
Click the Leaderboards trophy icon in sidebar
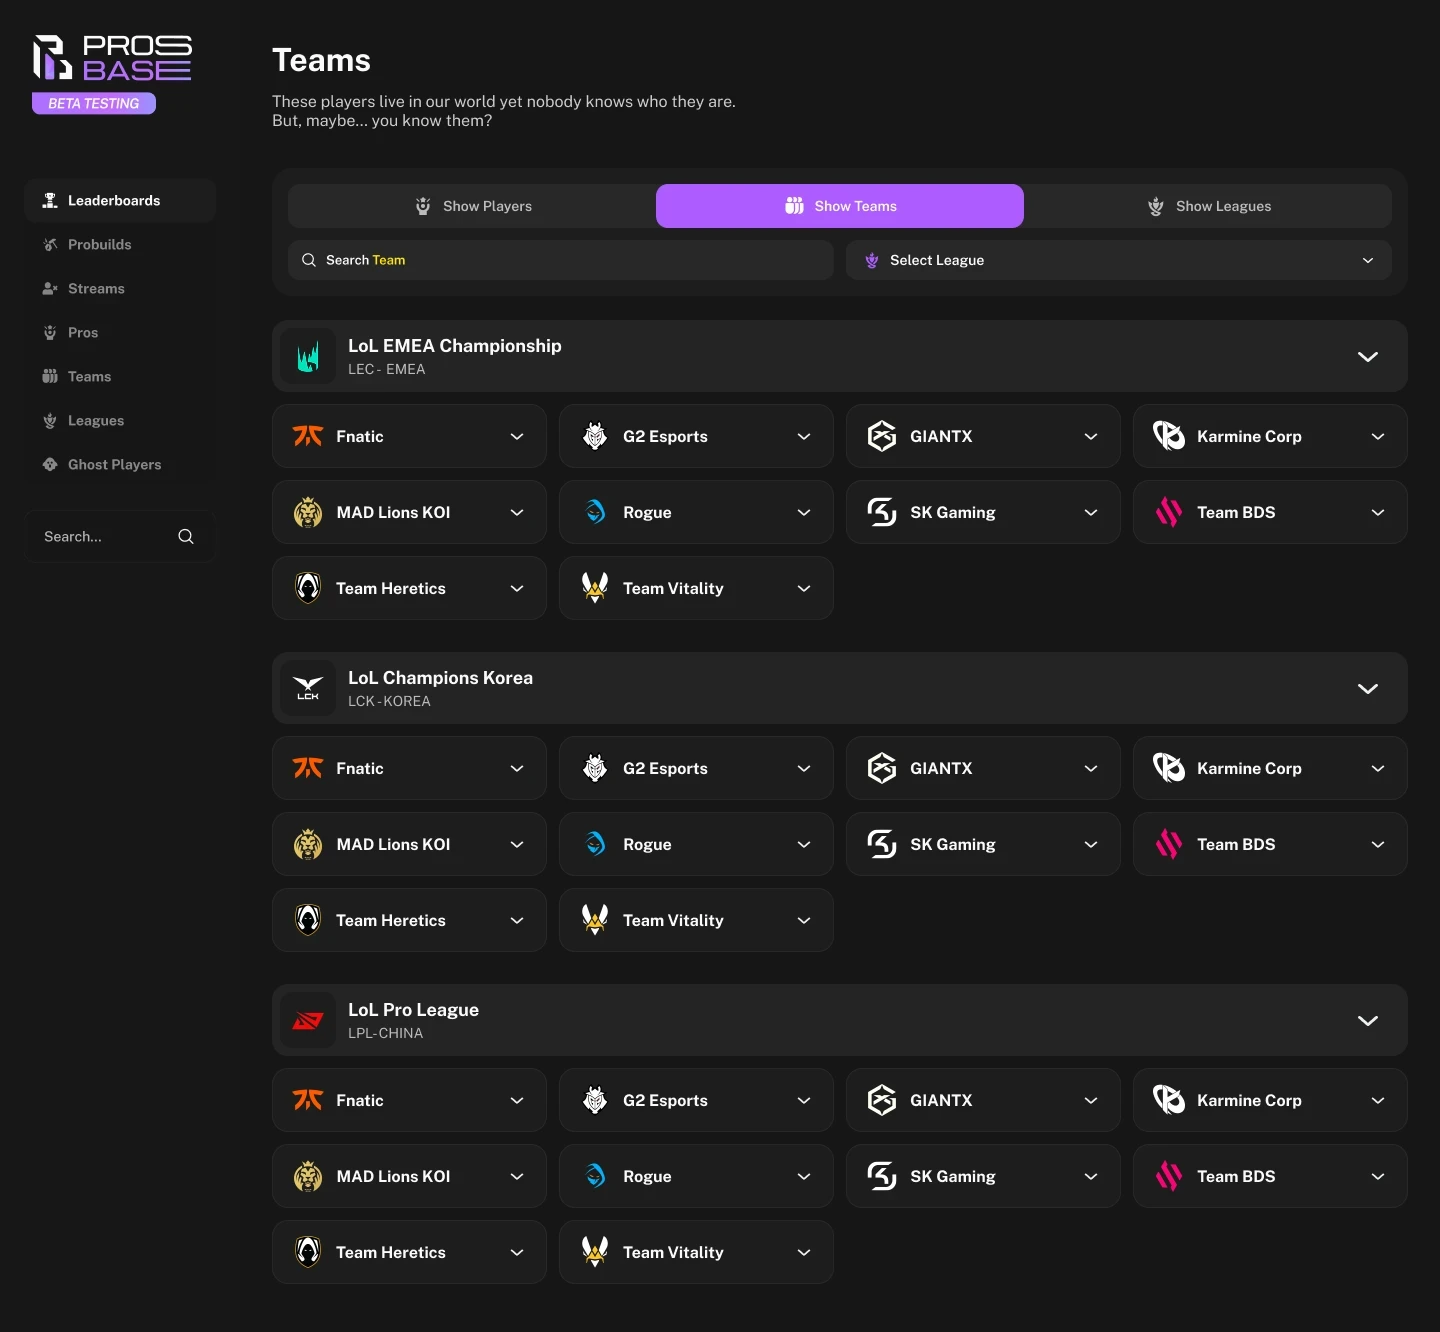click(50, 201)
